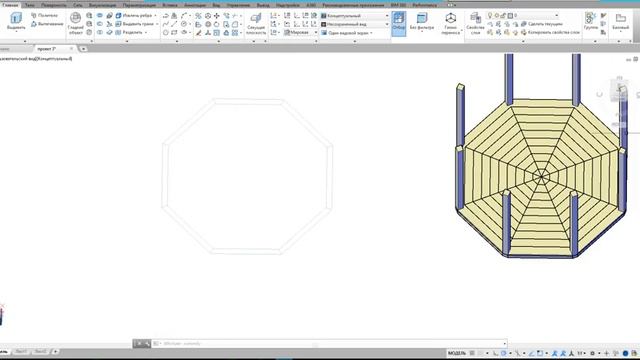
Task: Click Копировать свойства слоя (Match layer)
Action: pos(550,32)
